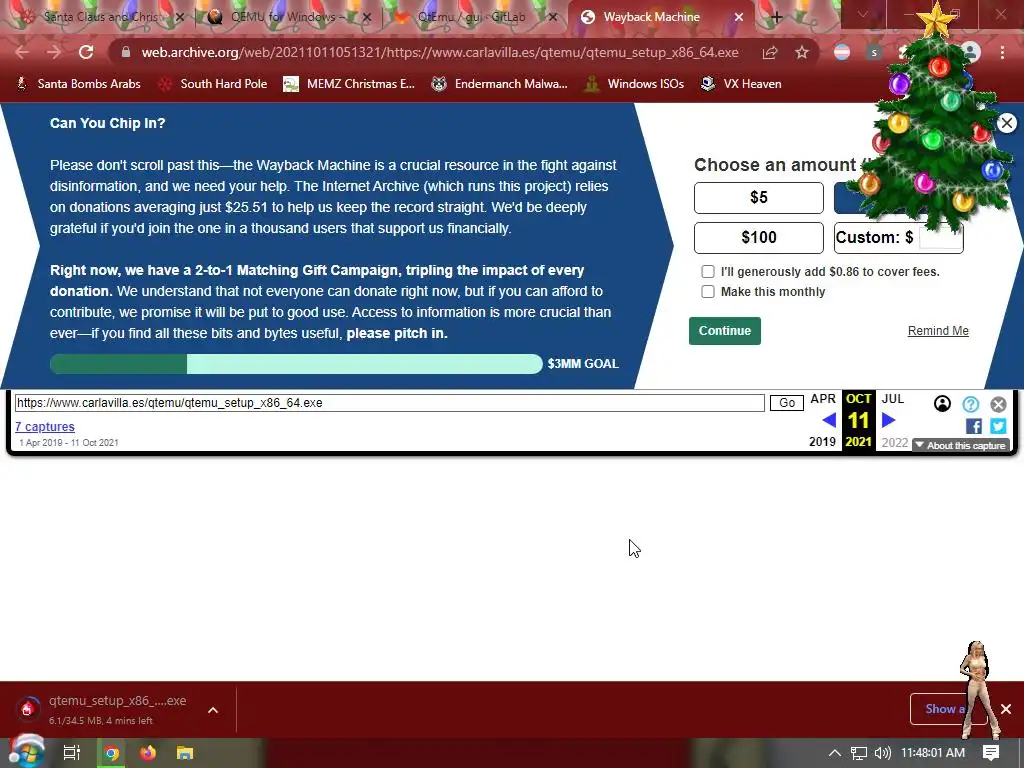Show hidden tray icons chevron
Screen dimensions: 1024x768
coord(834,753)
